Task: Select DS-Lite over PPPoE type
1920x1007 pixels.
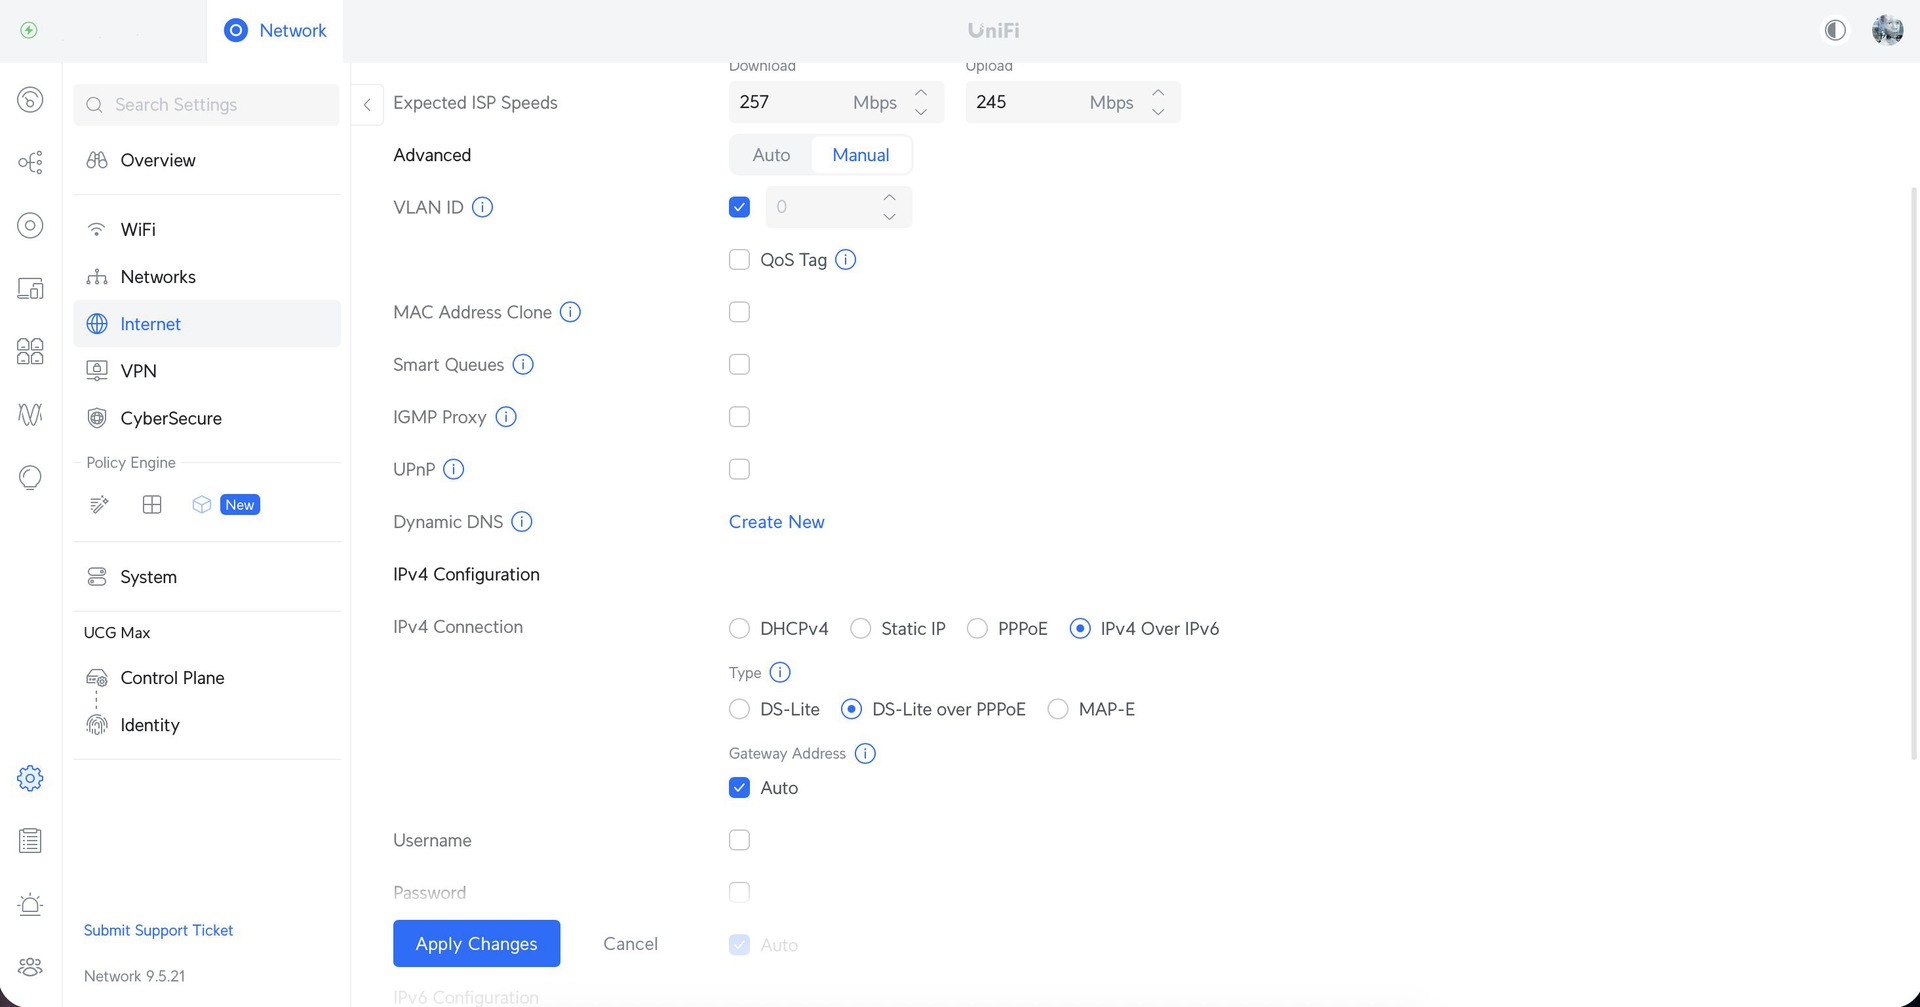Action: (851, 709)
